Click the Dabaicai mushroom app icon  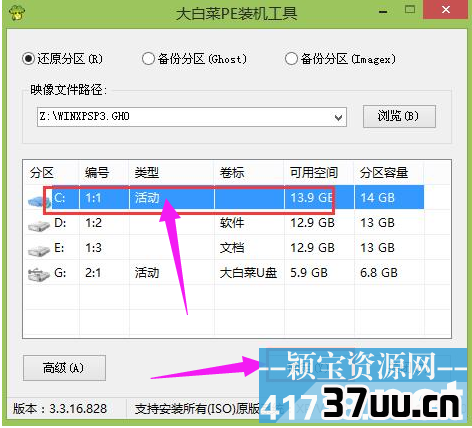(x=17, y=13)
